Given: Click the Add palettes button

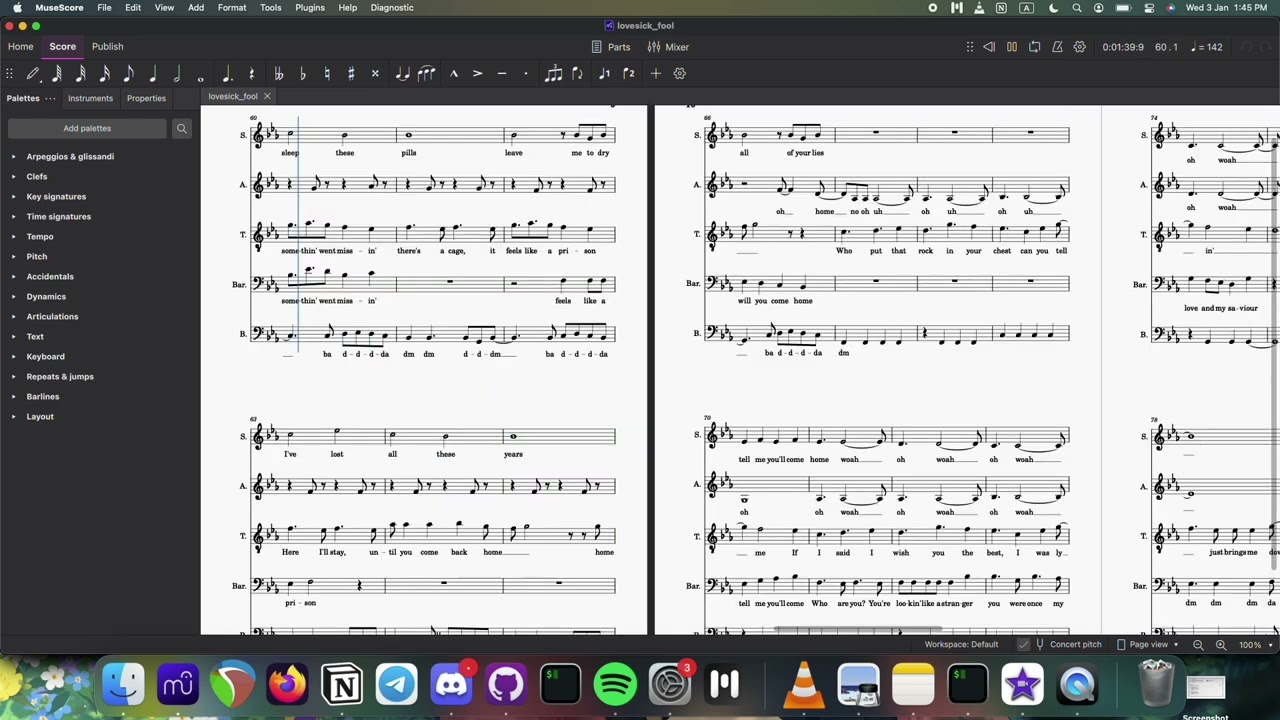Looking at the screenshot, I should [87, 128].
